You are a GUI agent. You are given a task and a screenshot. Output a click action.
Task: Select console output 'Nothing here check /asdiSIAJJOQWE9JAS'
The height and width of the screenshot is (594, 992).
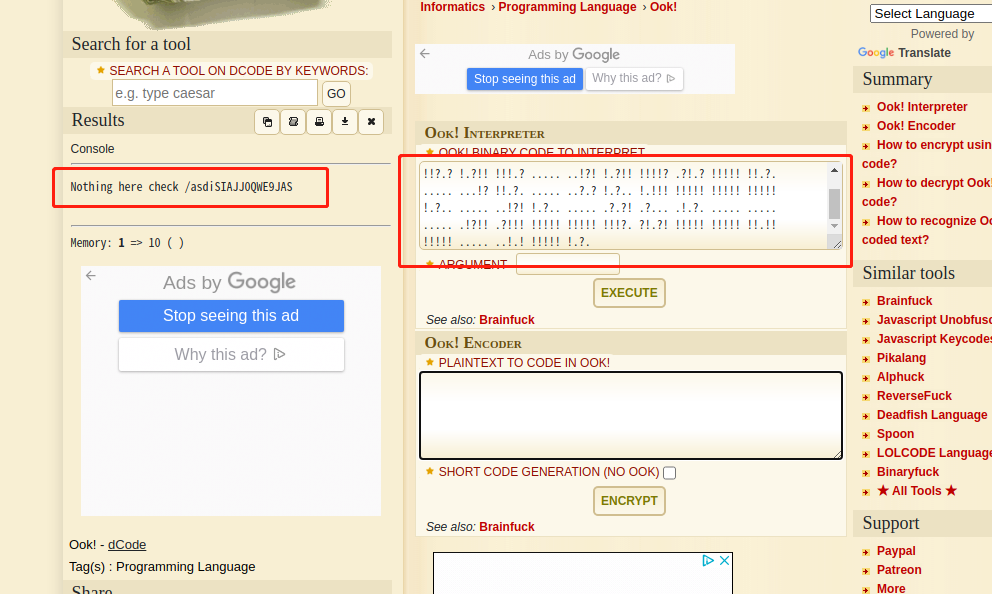pyautogui.click(x=181, y=187)
